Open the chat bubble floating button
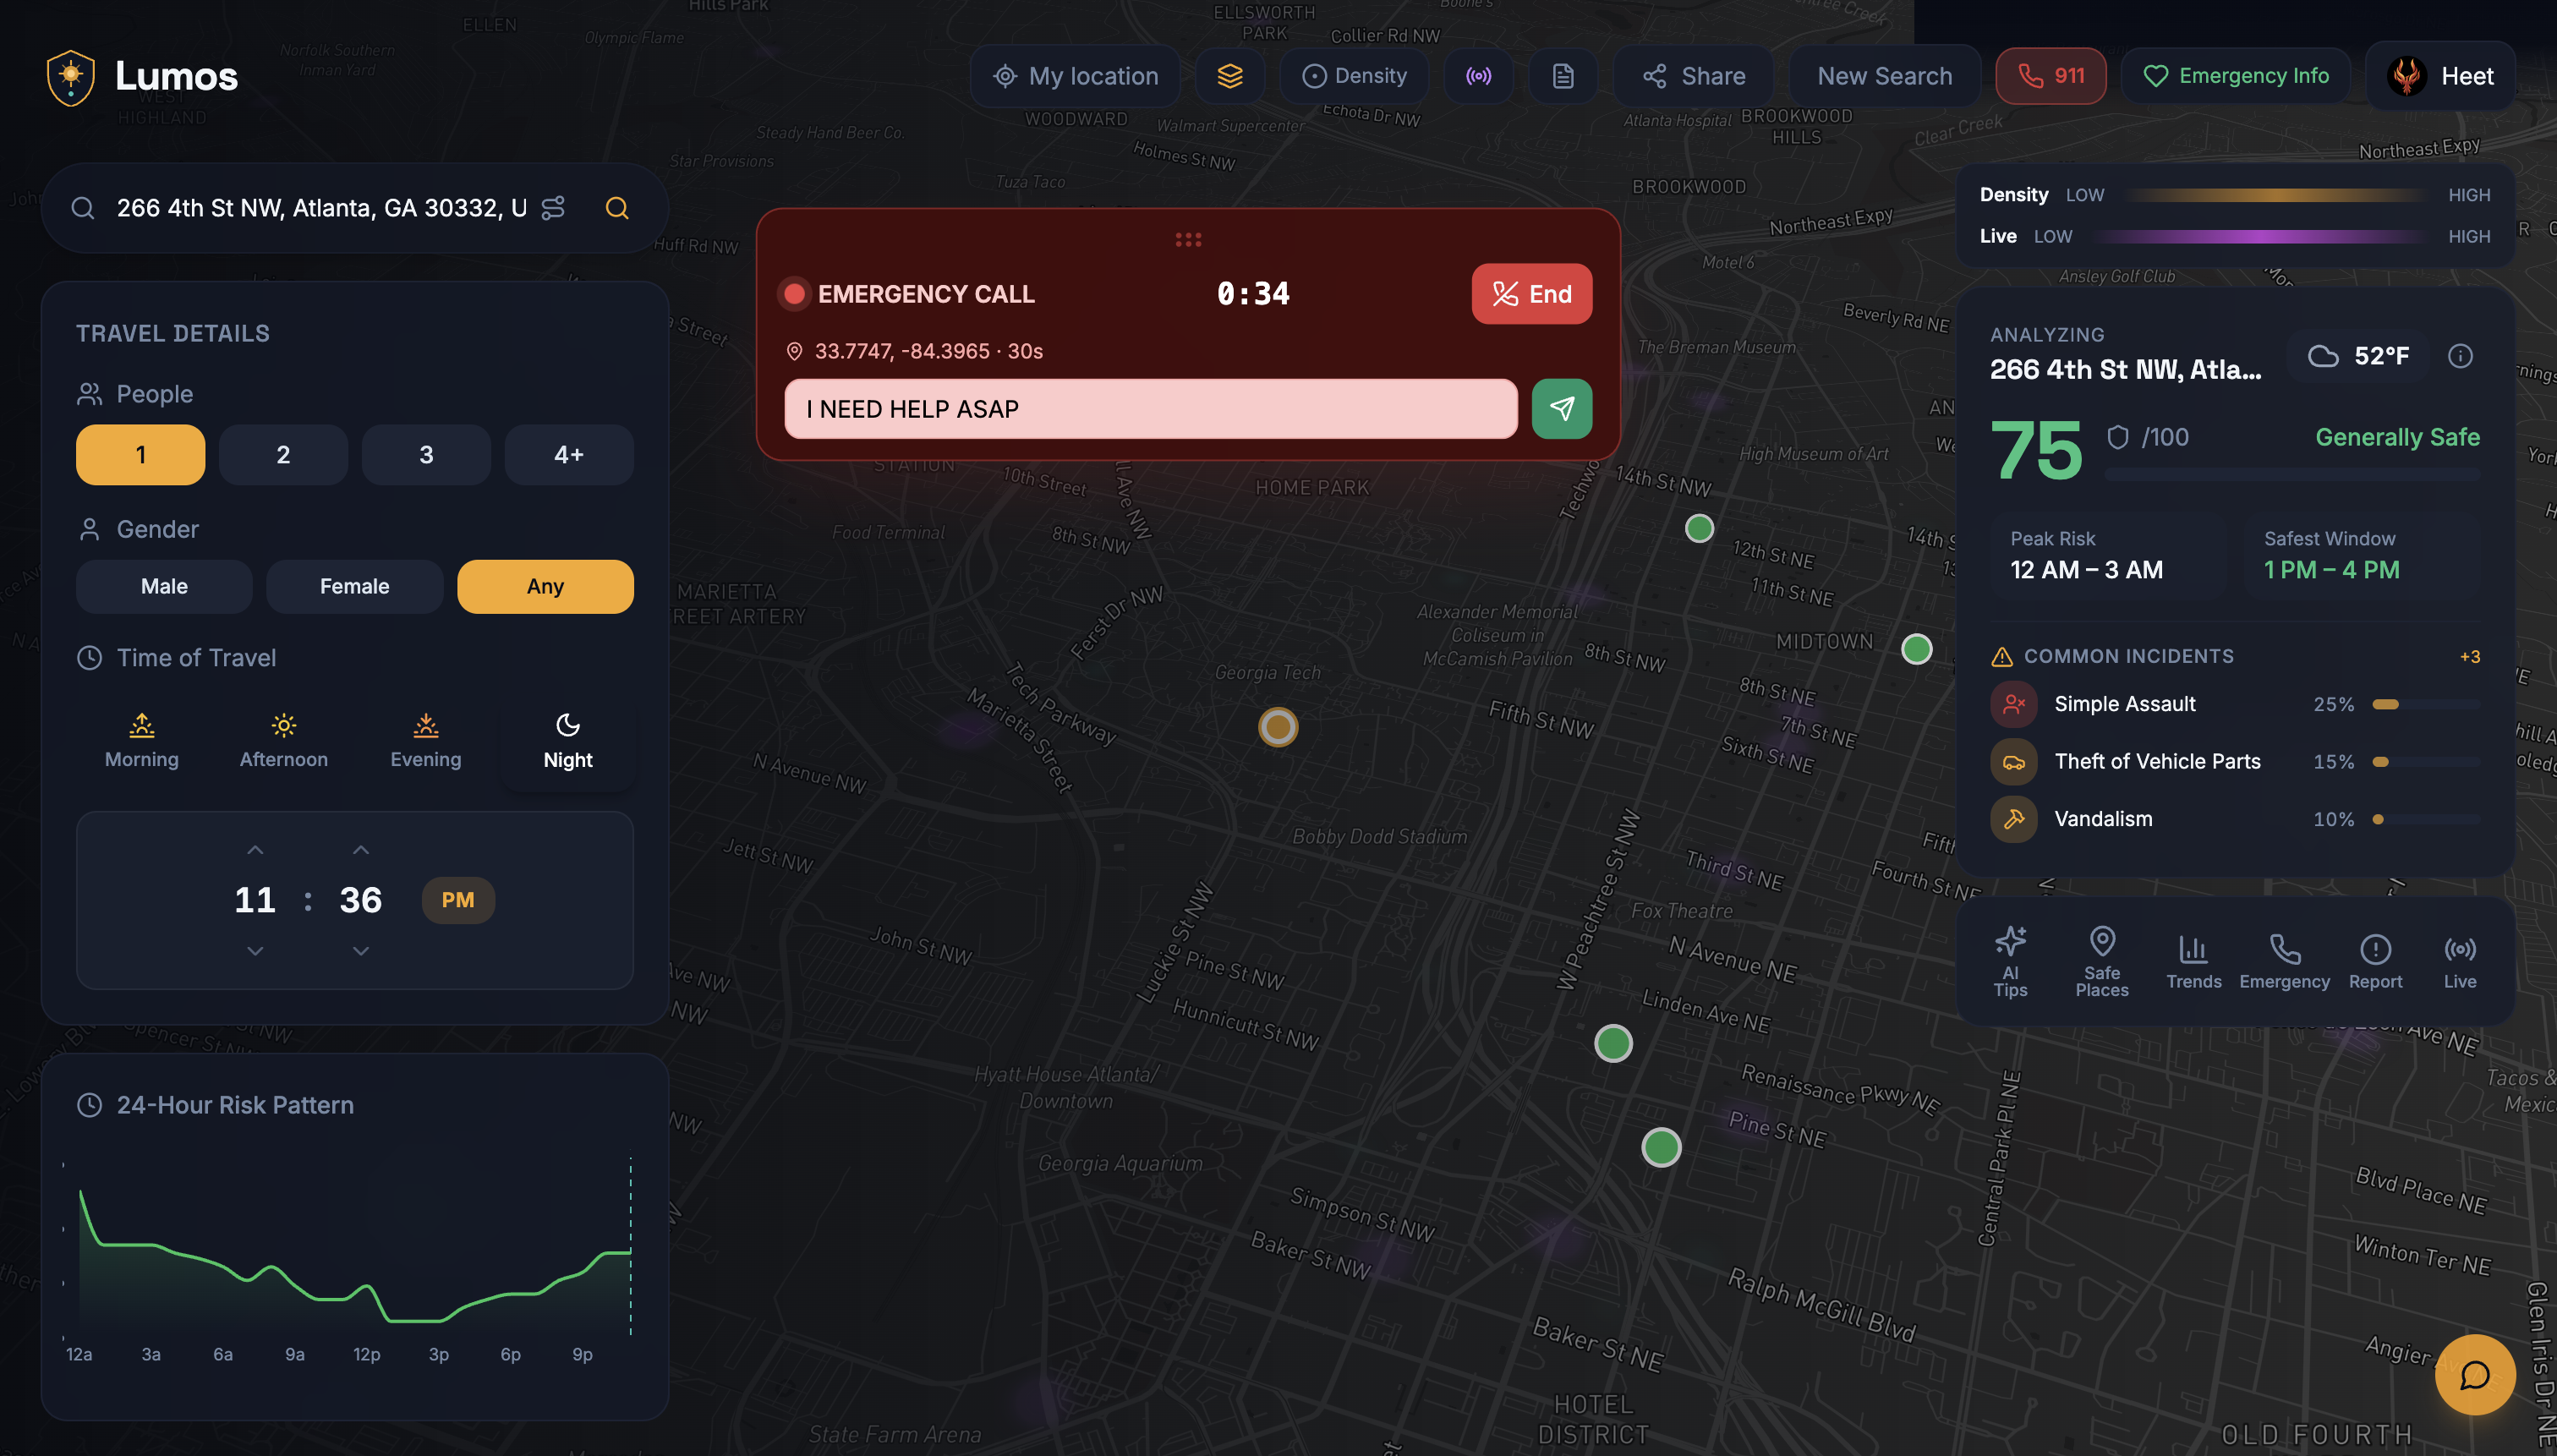Image resolution: width=2557 pixels, height=1456 pixels. [x=2474, y=1374]
